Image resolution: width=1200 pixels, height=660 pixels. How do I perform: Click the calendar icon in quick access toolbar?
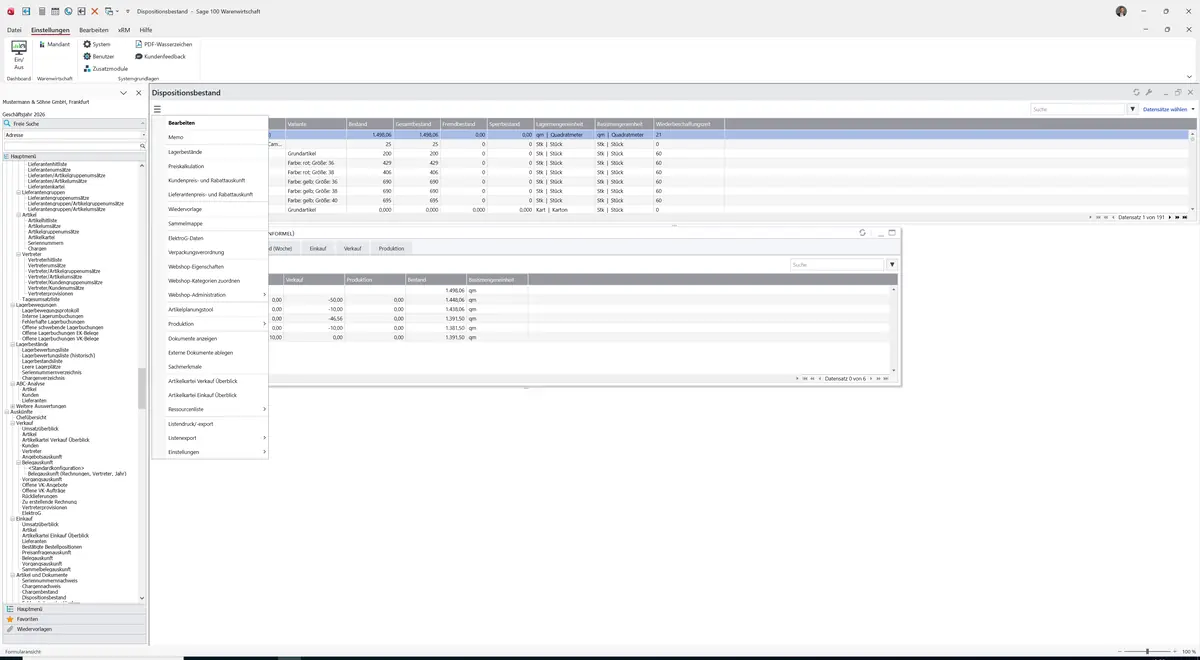pos(54,11)
